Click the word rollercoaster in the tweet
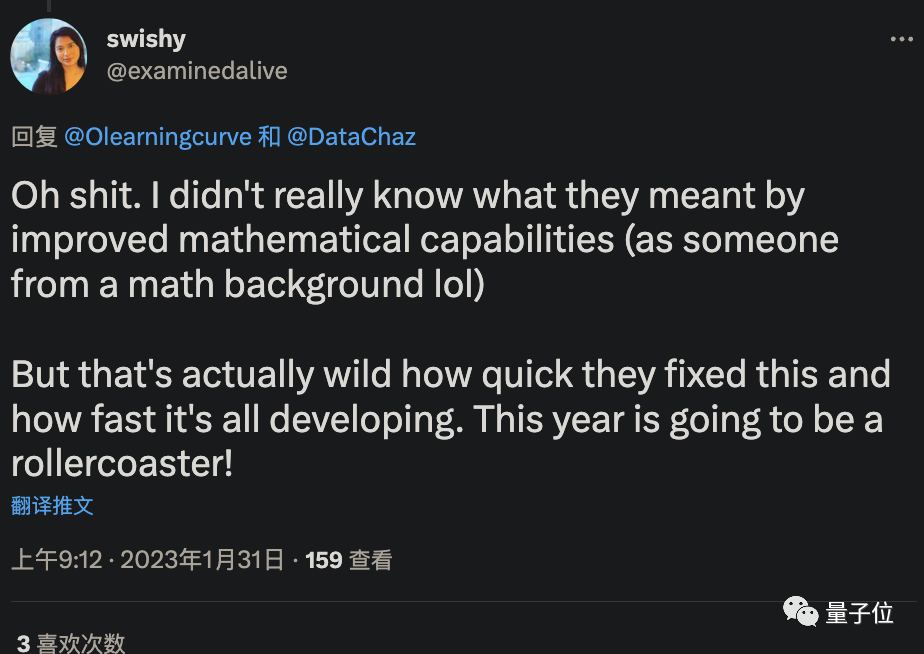This screenshot has height=654, width=924. coord(117,464)
